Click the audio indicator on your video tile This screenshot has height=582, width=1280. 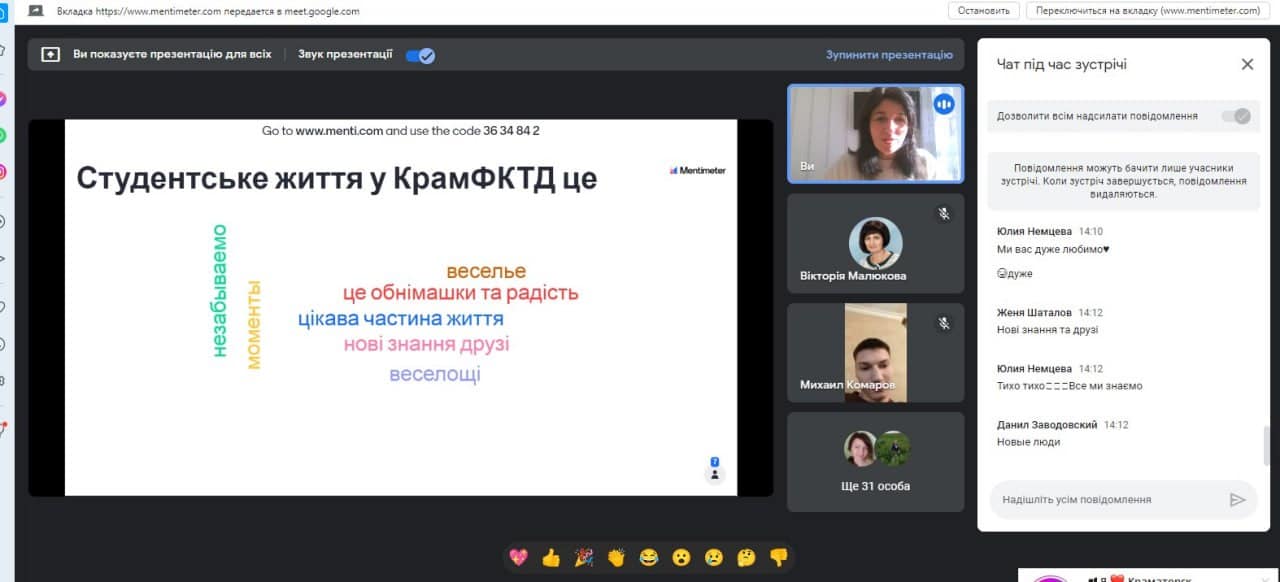944,104
